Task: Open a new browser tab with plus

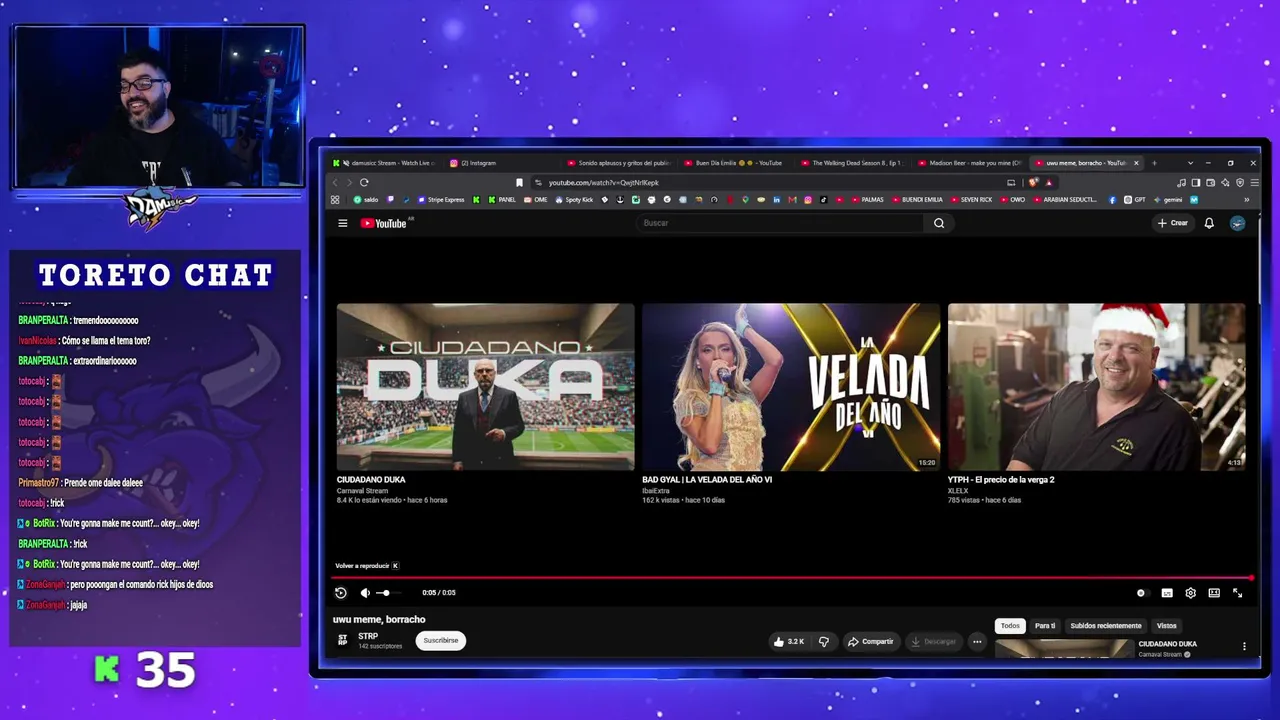Action: 1154,163
